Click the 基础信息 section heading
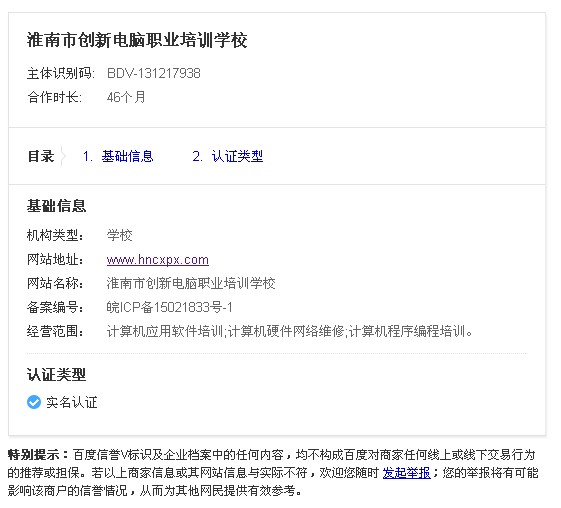Screen dimensions: 561x508 tap(57, 206)
